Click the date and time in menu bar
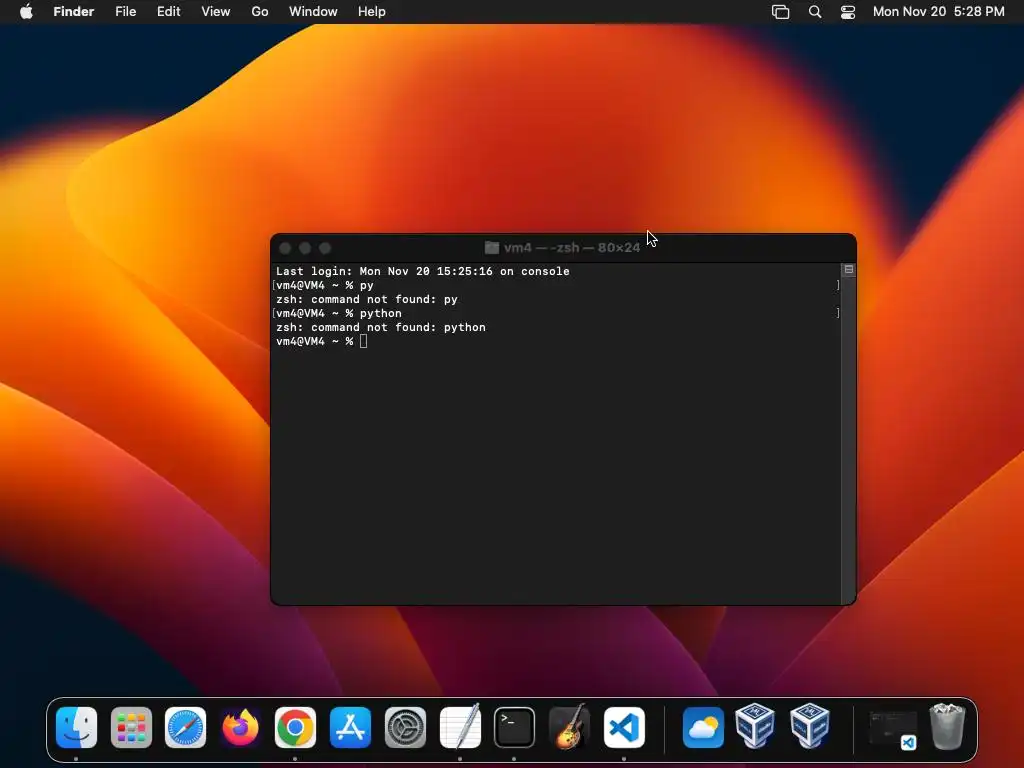 point(938,12)
